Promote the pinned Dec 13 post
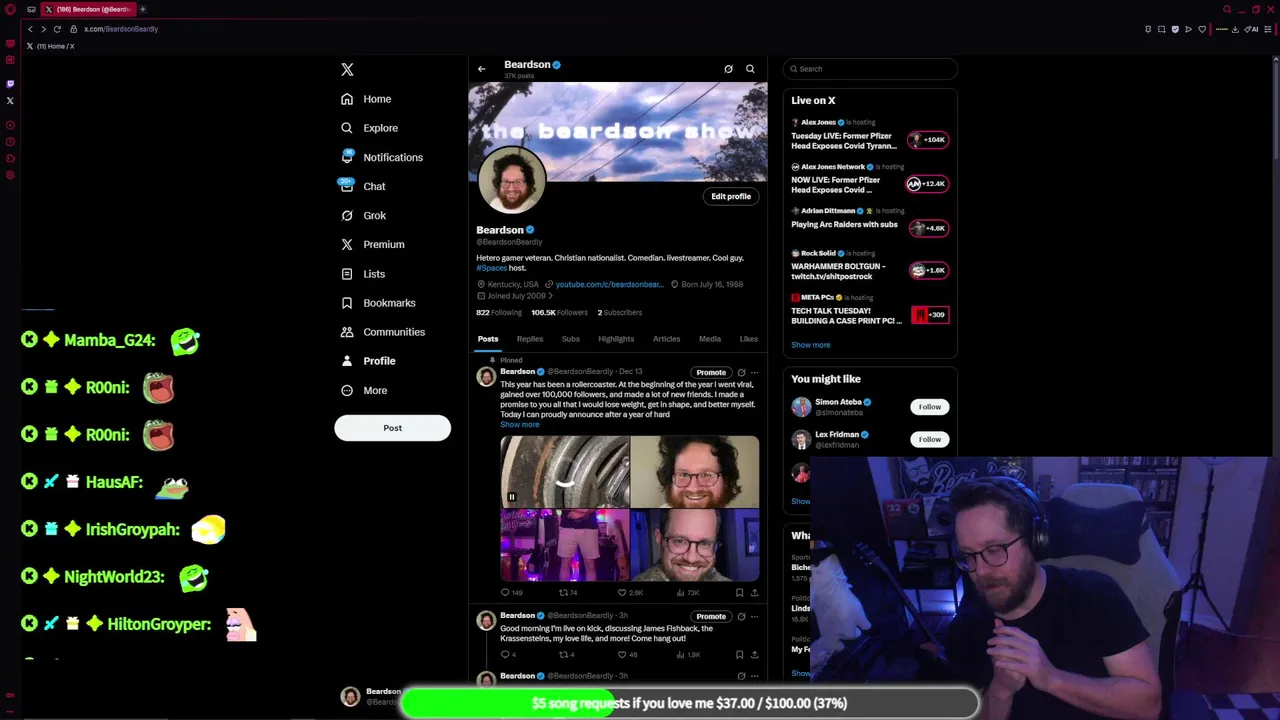 711,372
